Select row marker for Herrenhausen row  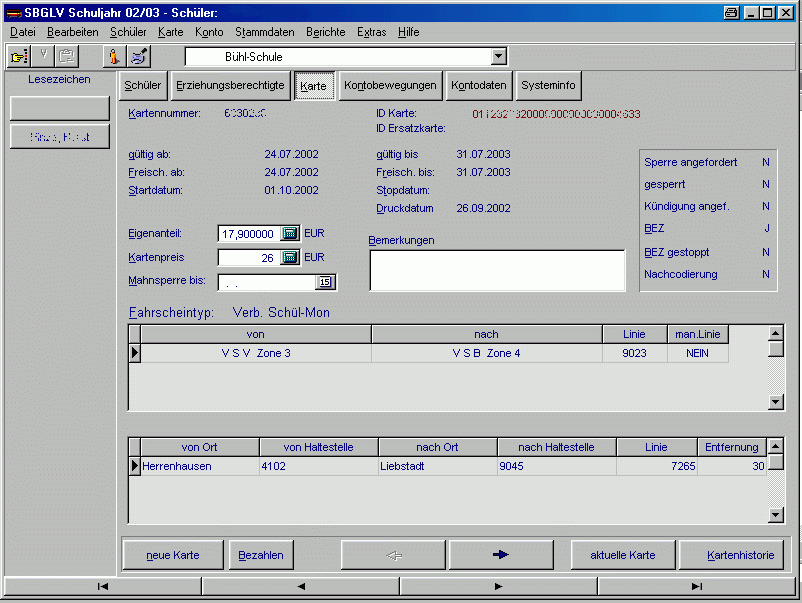coord(135,466)
